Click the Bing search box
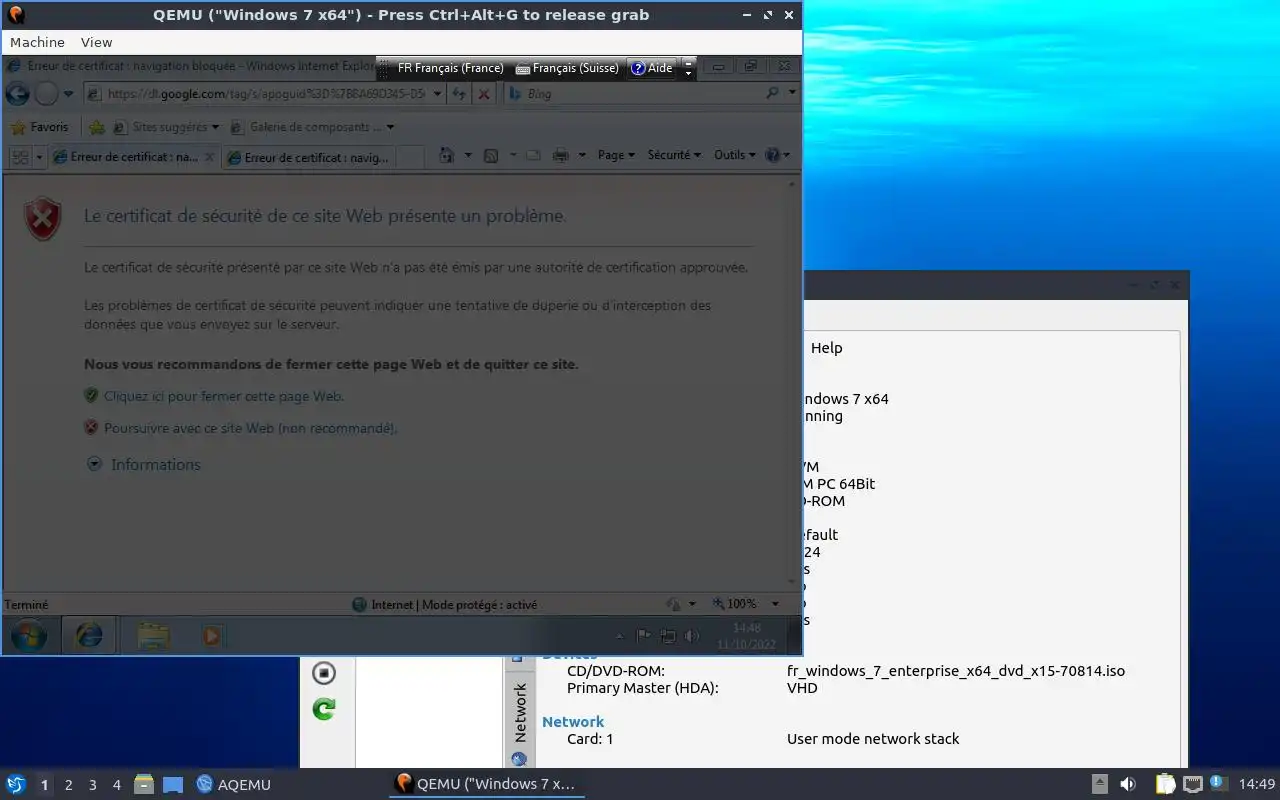Viewport: 1280px width, 800px height. pyautogui.click(x=634, y=94)
